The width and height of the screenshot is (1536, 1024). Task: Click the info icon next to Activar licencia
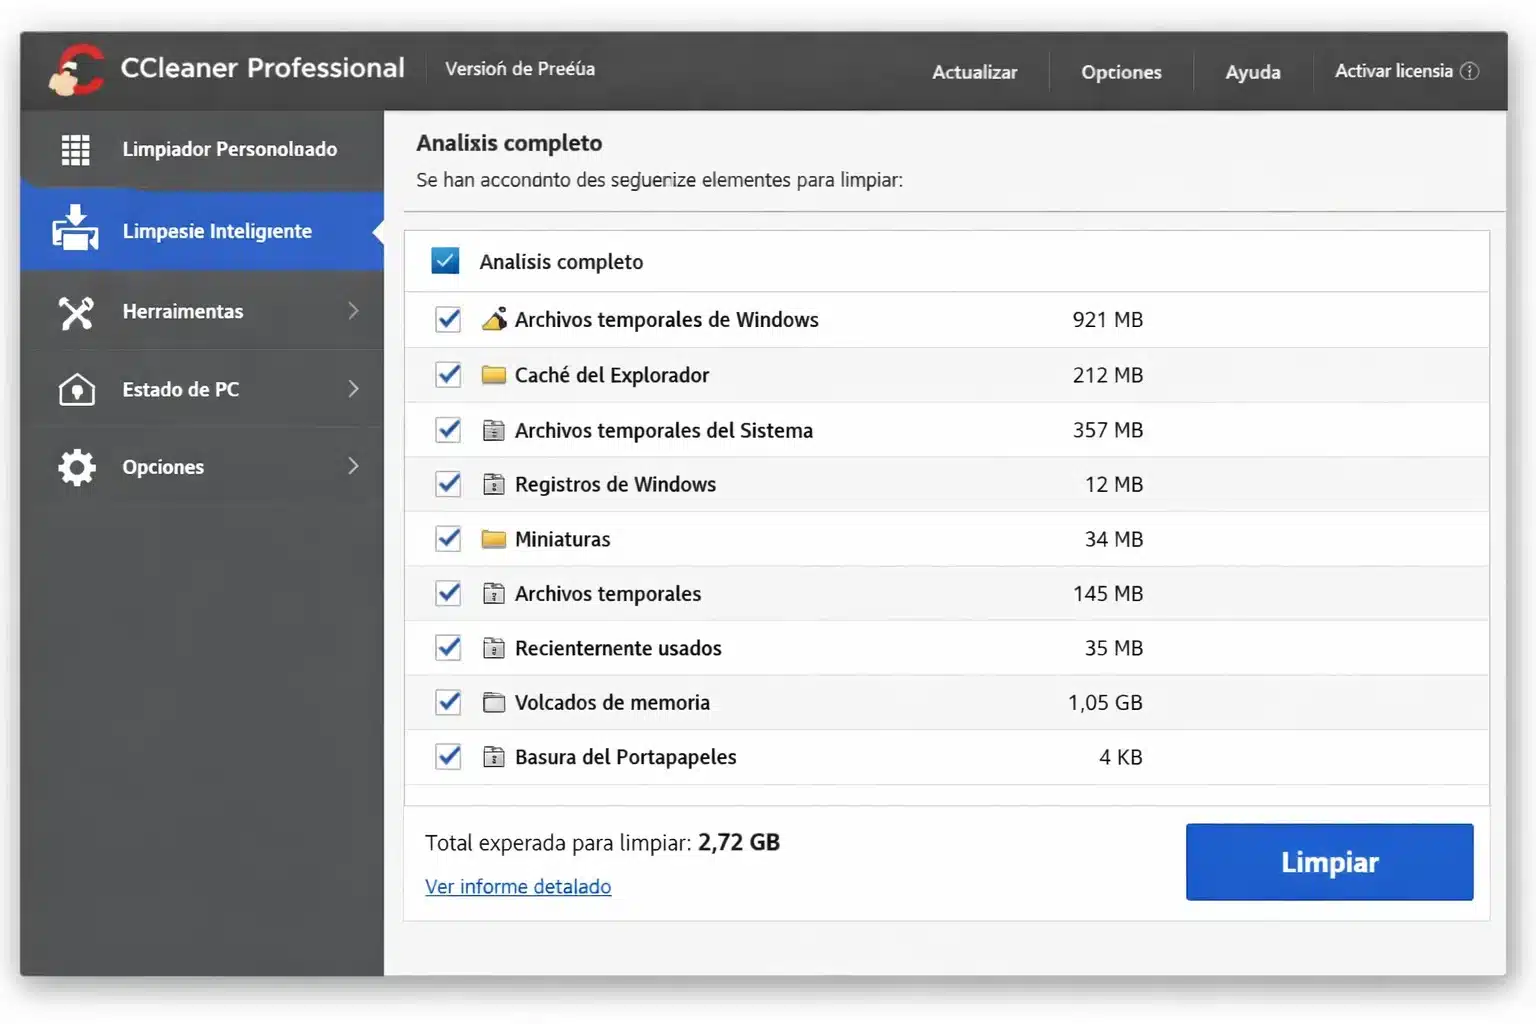[x=1470, y=71]
